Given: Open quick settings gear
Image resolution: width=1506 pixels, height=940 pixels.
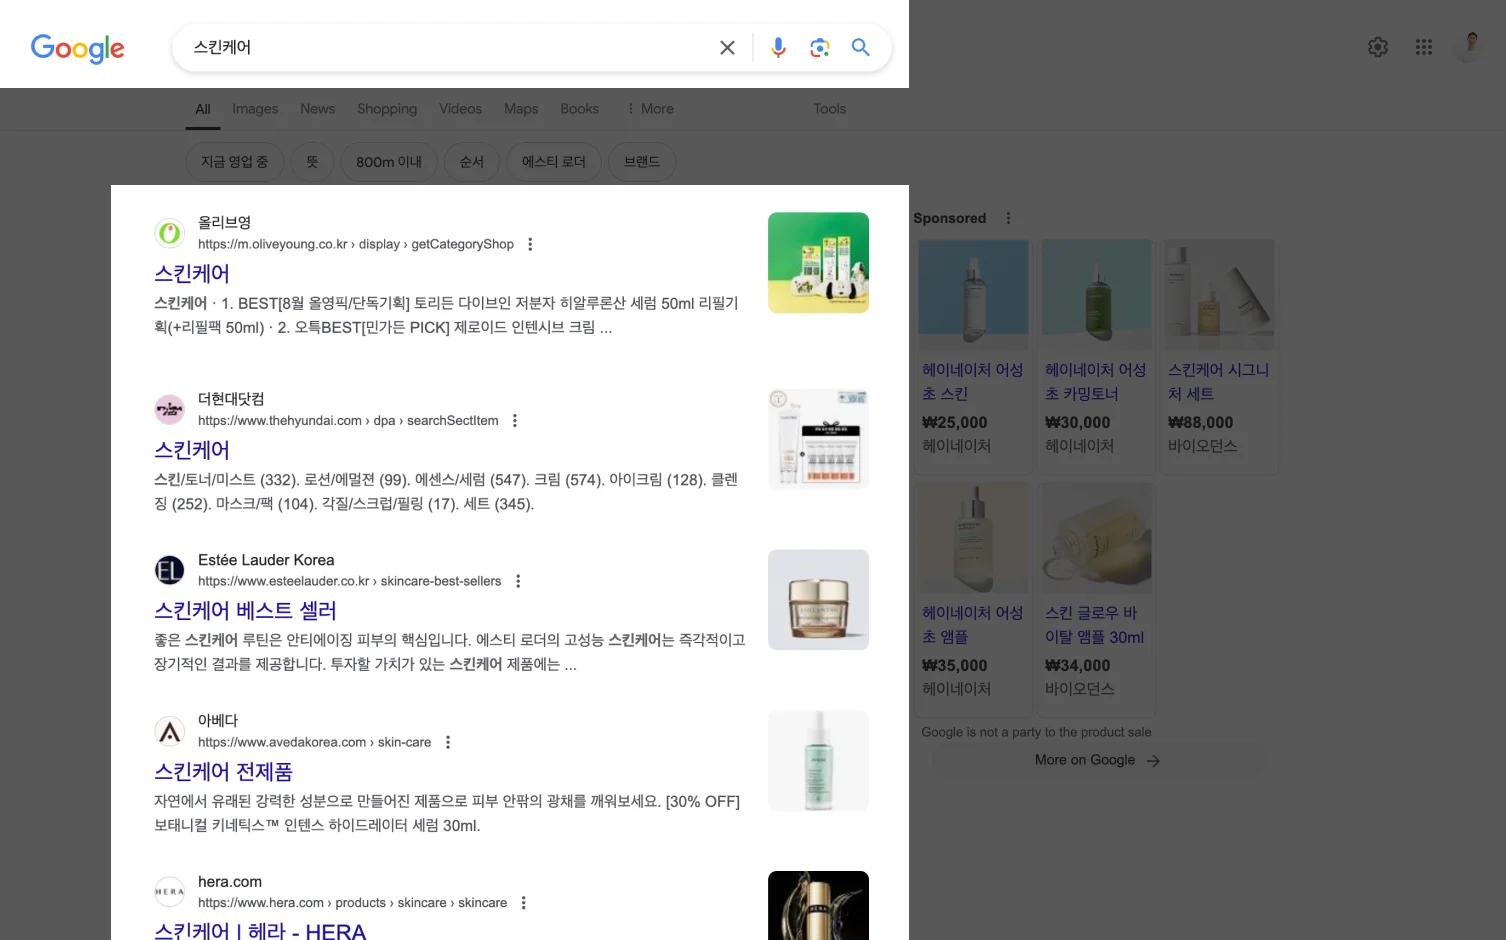Looking at the screenshot, I should [1377, 46].
